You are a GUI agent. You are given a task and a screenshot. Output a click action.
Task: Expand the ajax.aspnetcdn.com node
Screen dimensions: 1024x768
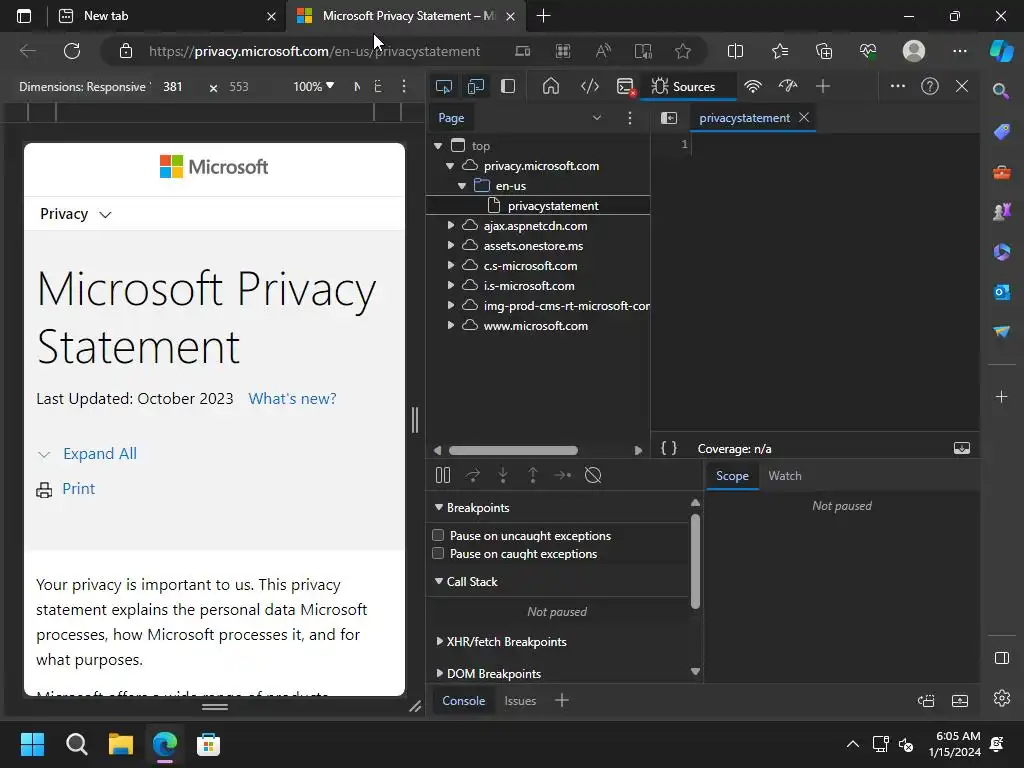coord(451,225)
